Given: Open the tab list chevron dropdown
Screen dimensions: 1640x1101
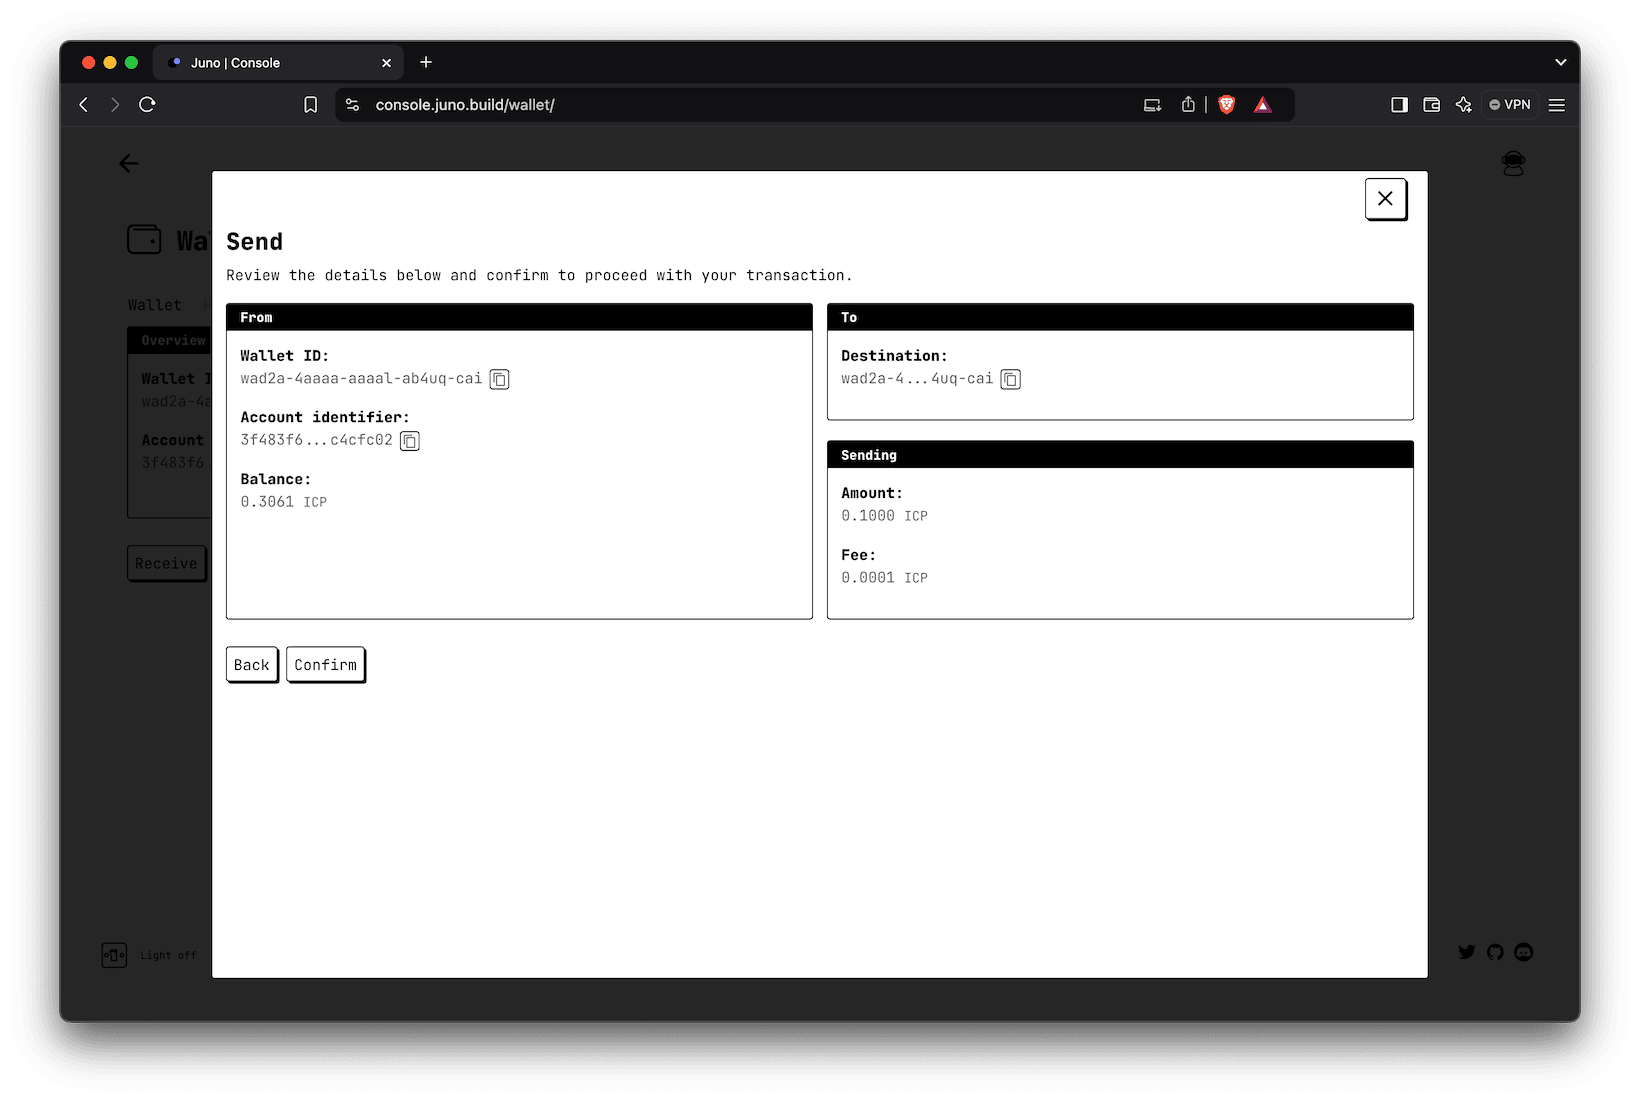Looking at the screenshot, I should (x=1560, y=62).
